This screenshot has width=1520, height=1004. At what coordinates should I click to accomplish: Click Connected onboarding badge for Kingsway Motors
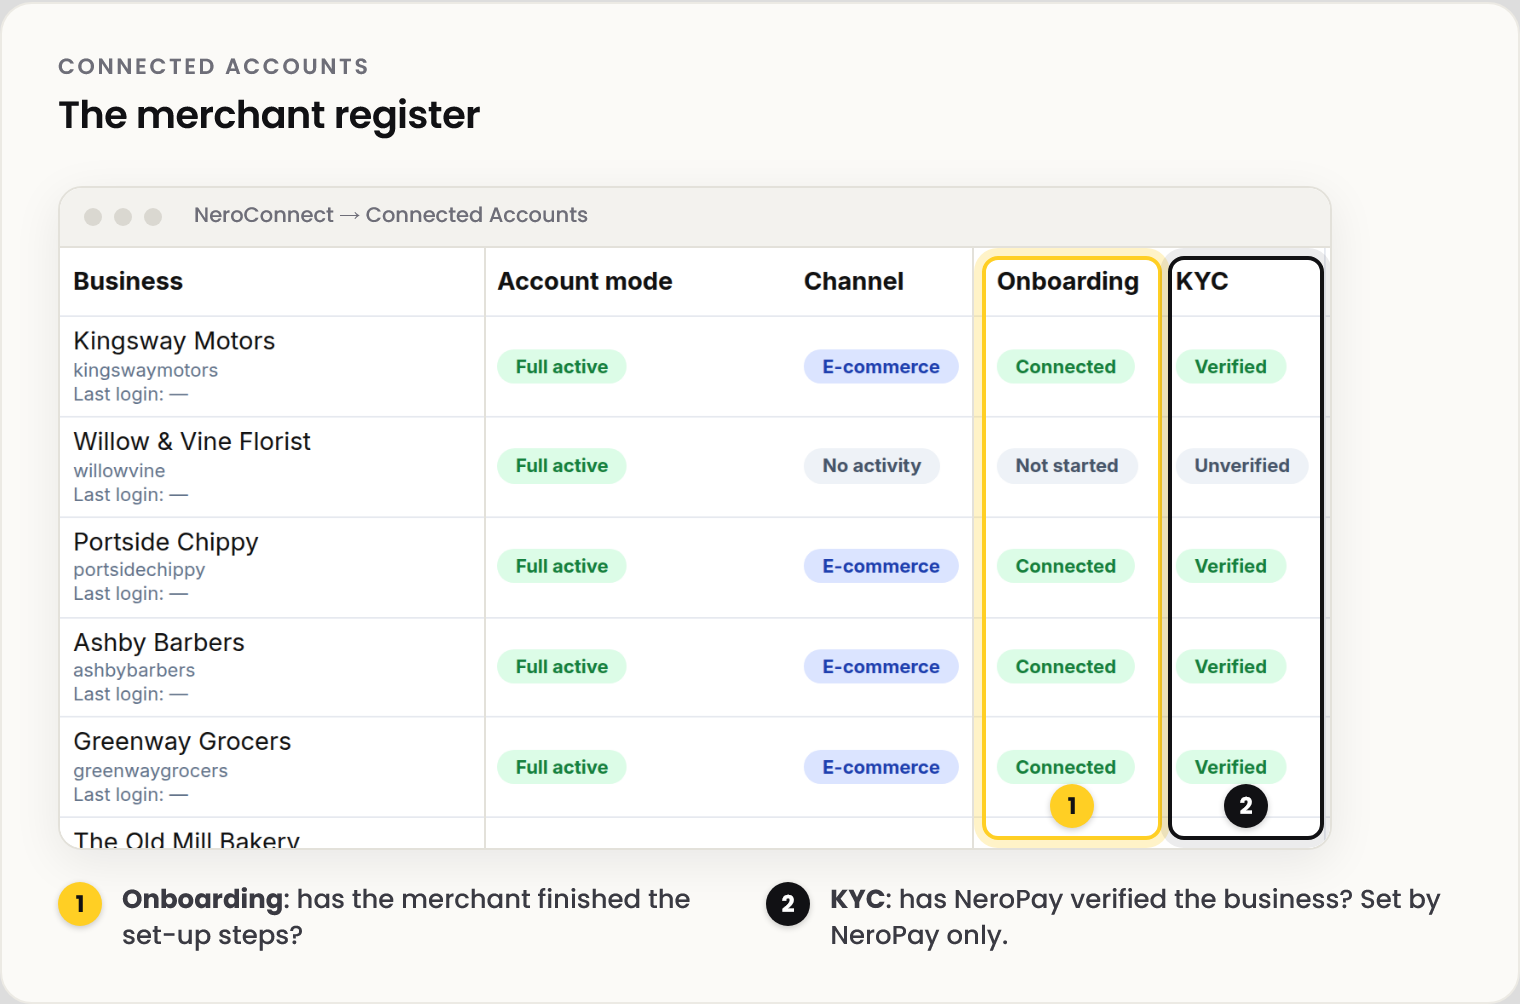(1066, 367)
